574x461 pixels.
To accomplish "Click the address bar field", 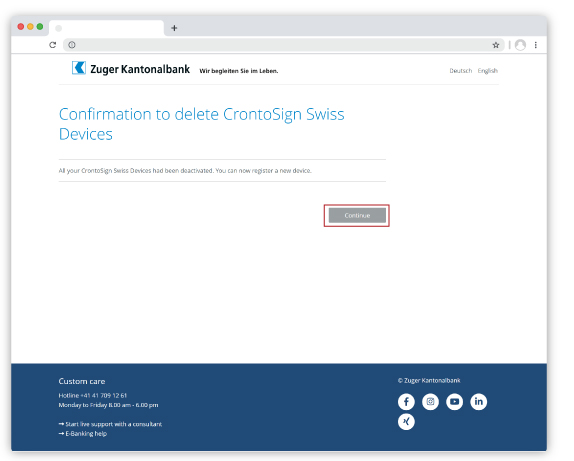I will tap(284, 45).
